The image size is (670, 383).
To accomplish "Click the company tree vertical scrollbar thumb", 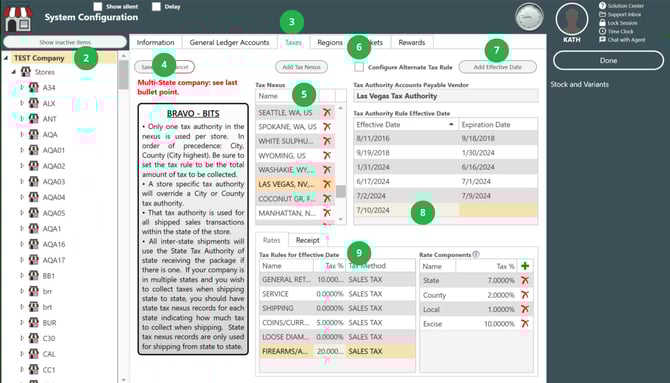I will (x=123, y=74).
